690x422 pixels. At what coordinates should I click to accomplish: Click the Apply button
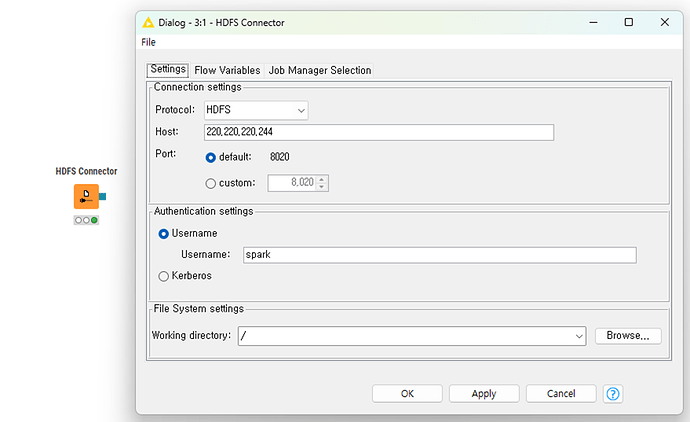click(x=484, y=393)
